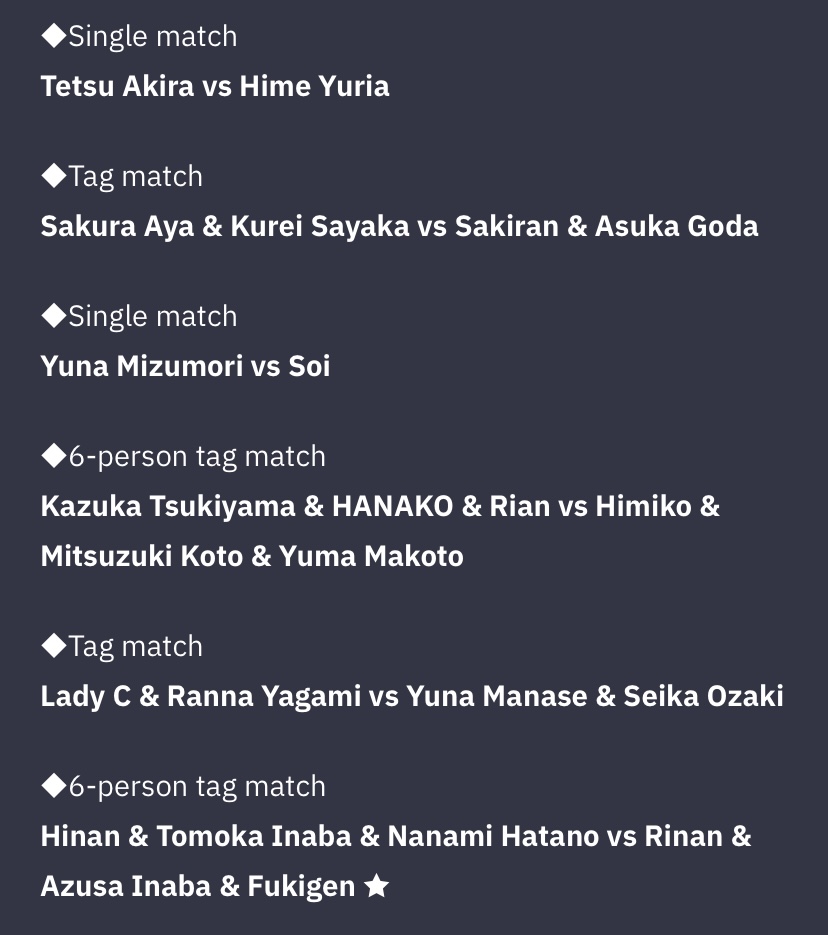
Task: Click the diamond bullet before first Tag match
Action: tap(54, 176)
